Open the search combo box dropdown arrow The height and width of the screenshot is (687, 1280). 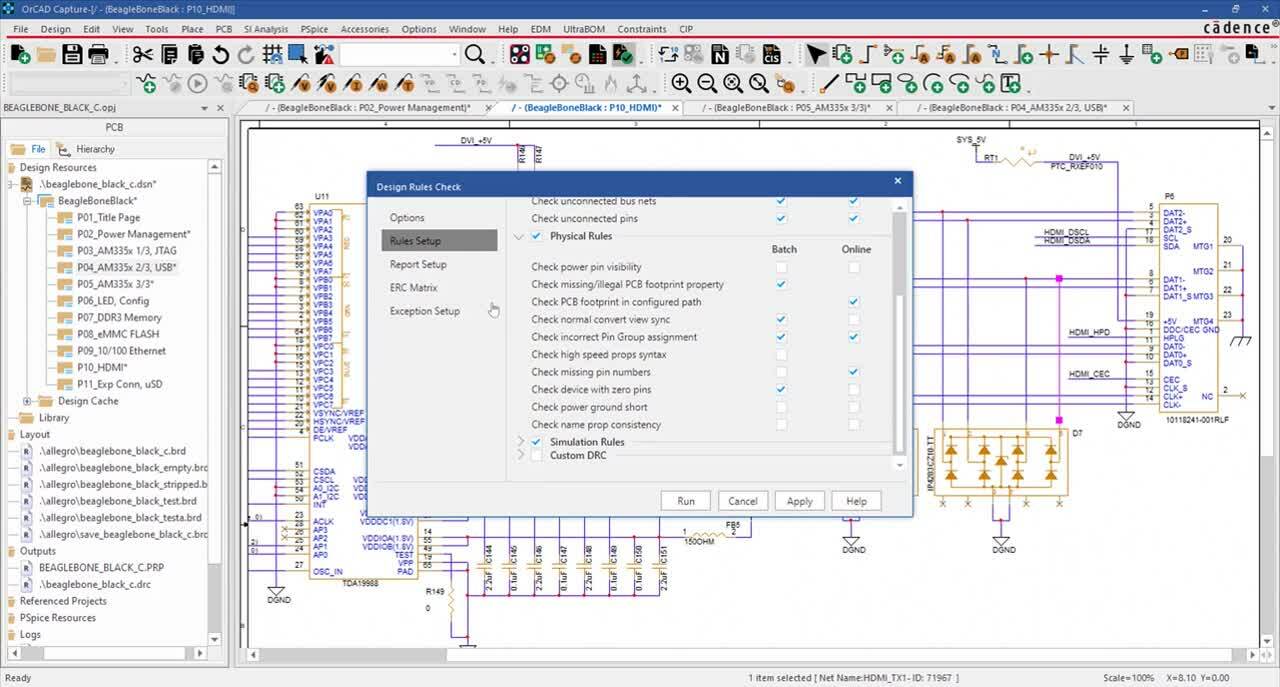[x=455, y=55]
